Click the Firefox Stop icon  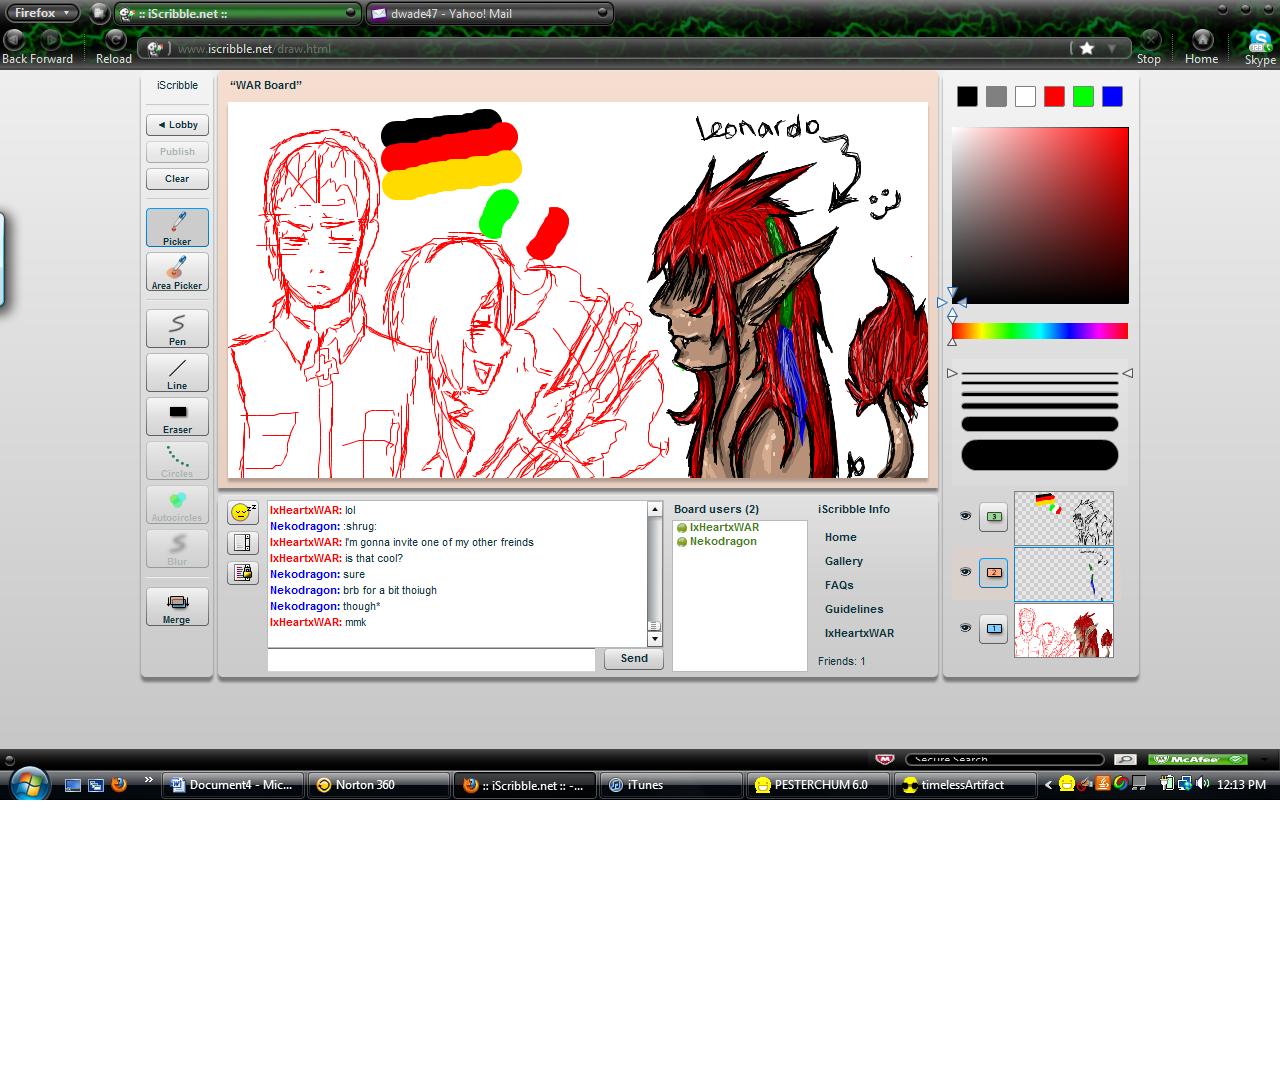(1150, 39)
